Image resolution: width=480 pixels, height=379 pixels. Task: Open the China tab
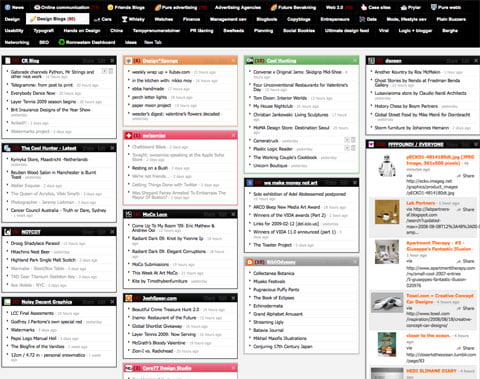(x=116, y=31)
